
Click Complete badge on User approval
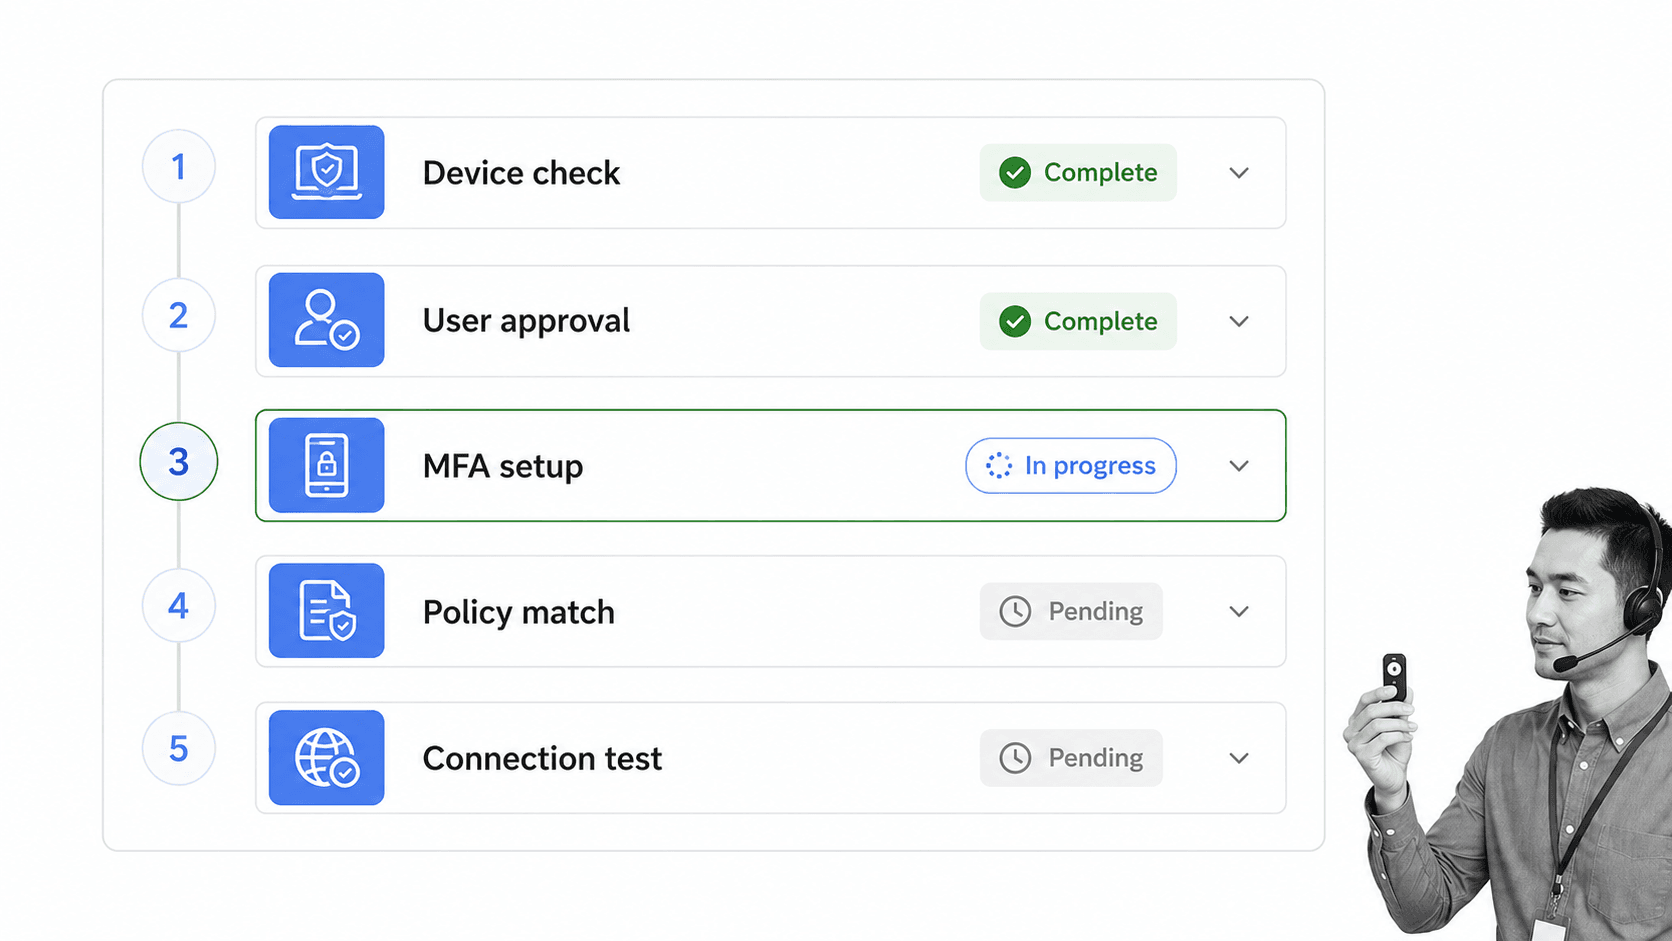[1078, 321]
